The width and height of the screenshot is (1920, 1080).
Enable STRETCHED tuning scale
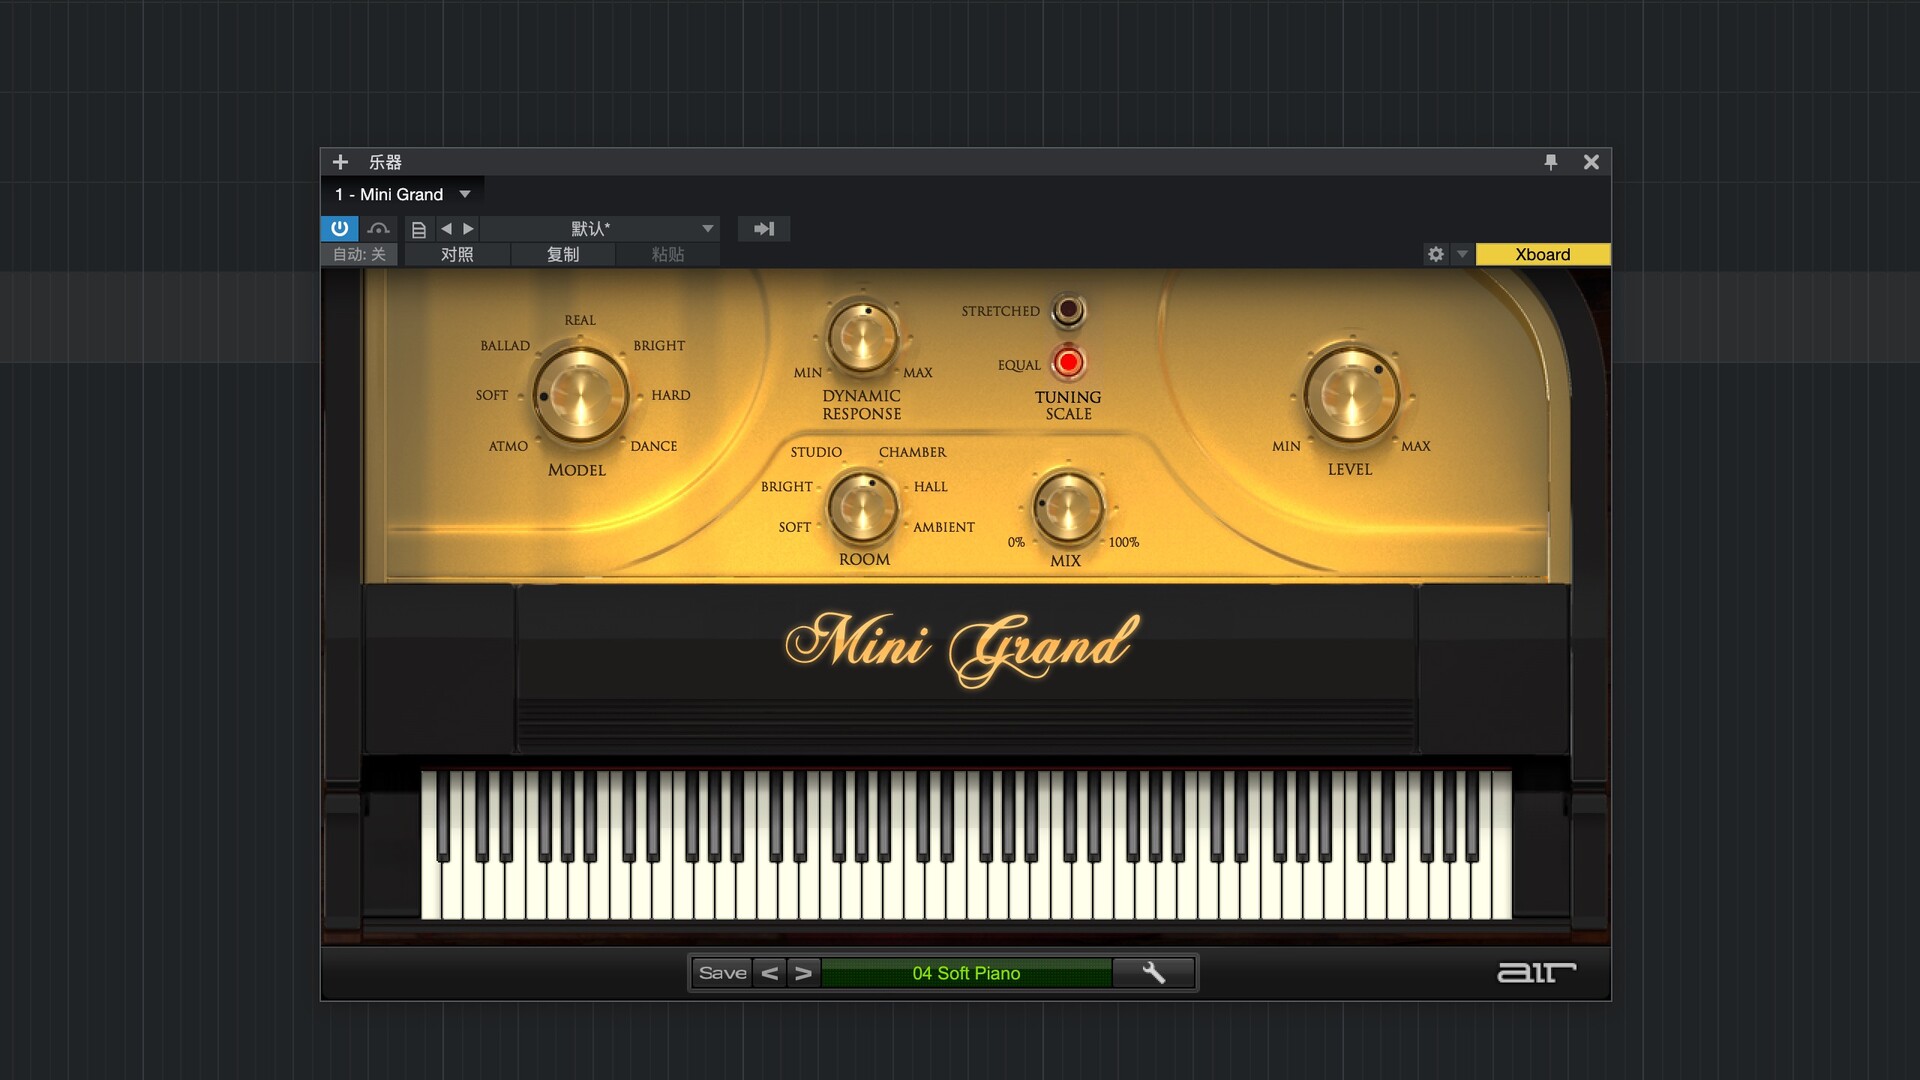tap(1068, 310)
